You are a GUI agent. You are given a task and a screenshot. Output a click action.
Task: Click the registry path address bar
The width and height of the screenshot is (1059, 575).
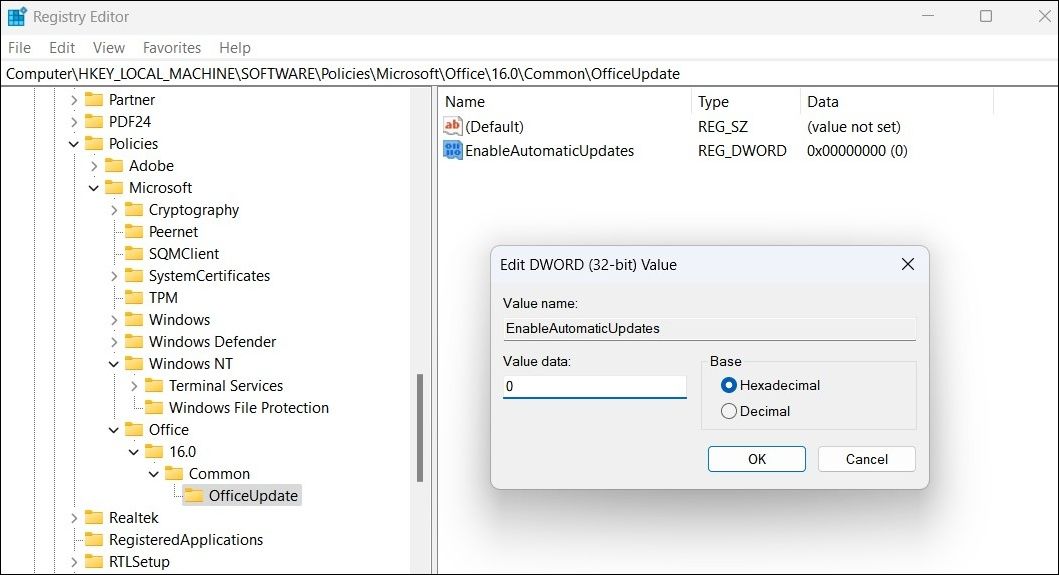tap(530, 74)
